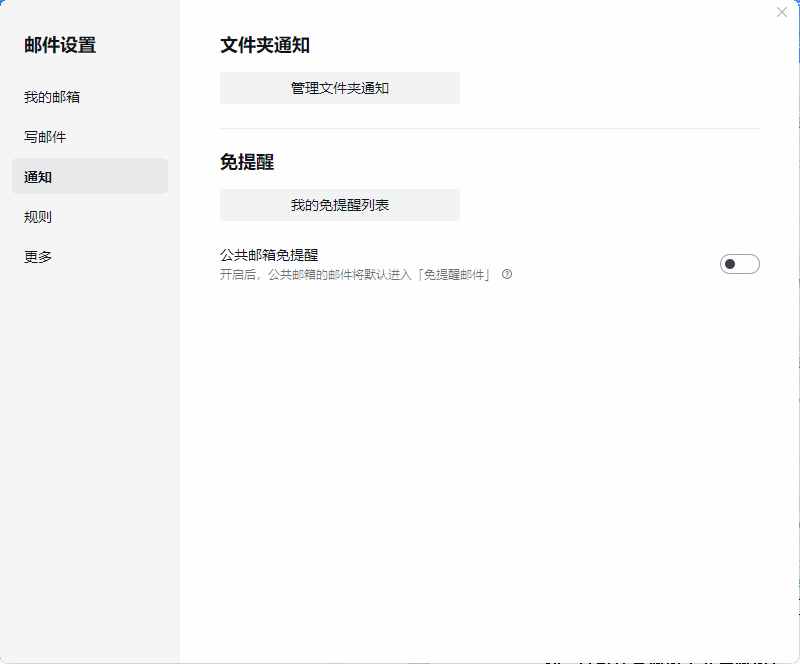Click the 邮件设置 sidebar title
Viewport: 800px width, 664px height.
60,45
